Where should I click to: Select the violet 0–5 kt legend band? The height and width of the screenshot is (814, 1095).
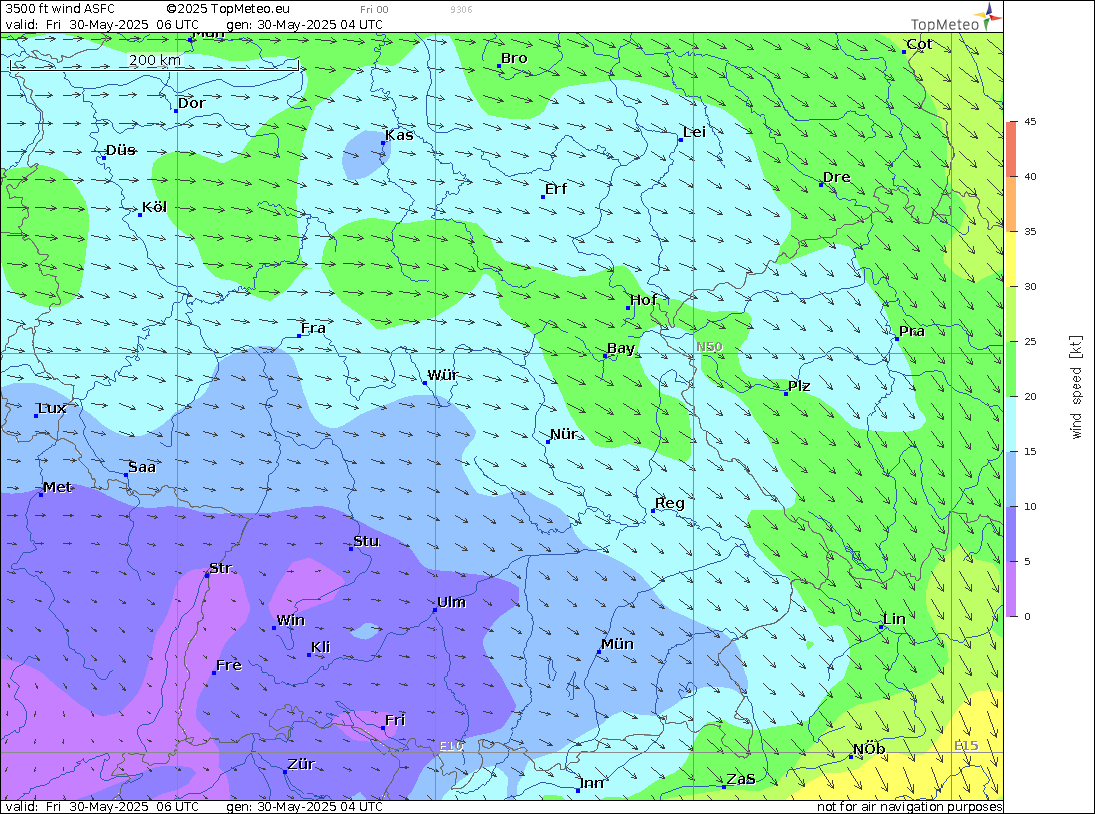[1012, 589]
